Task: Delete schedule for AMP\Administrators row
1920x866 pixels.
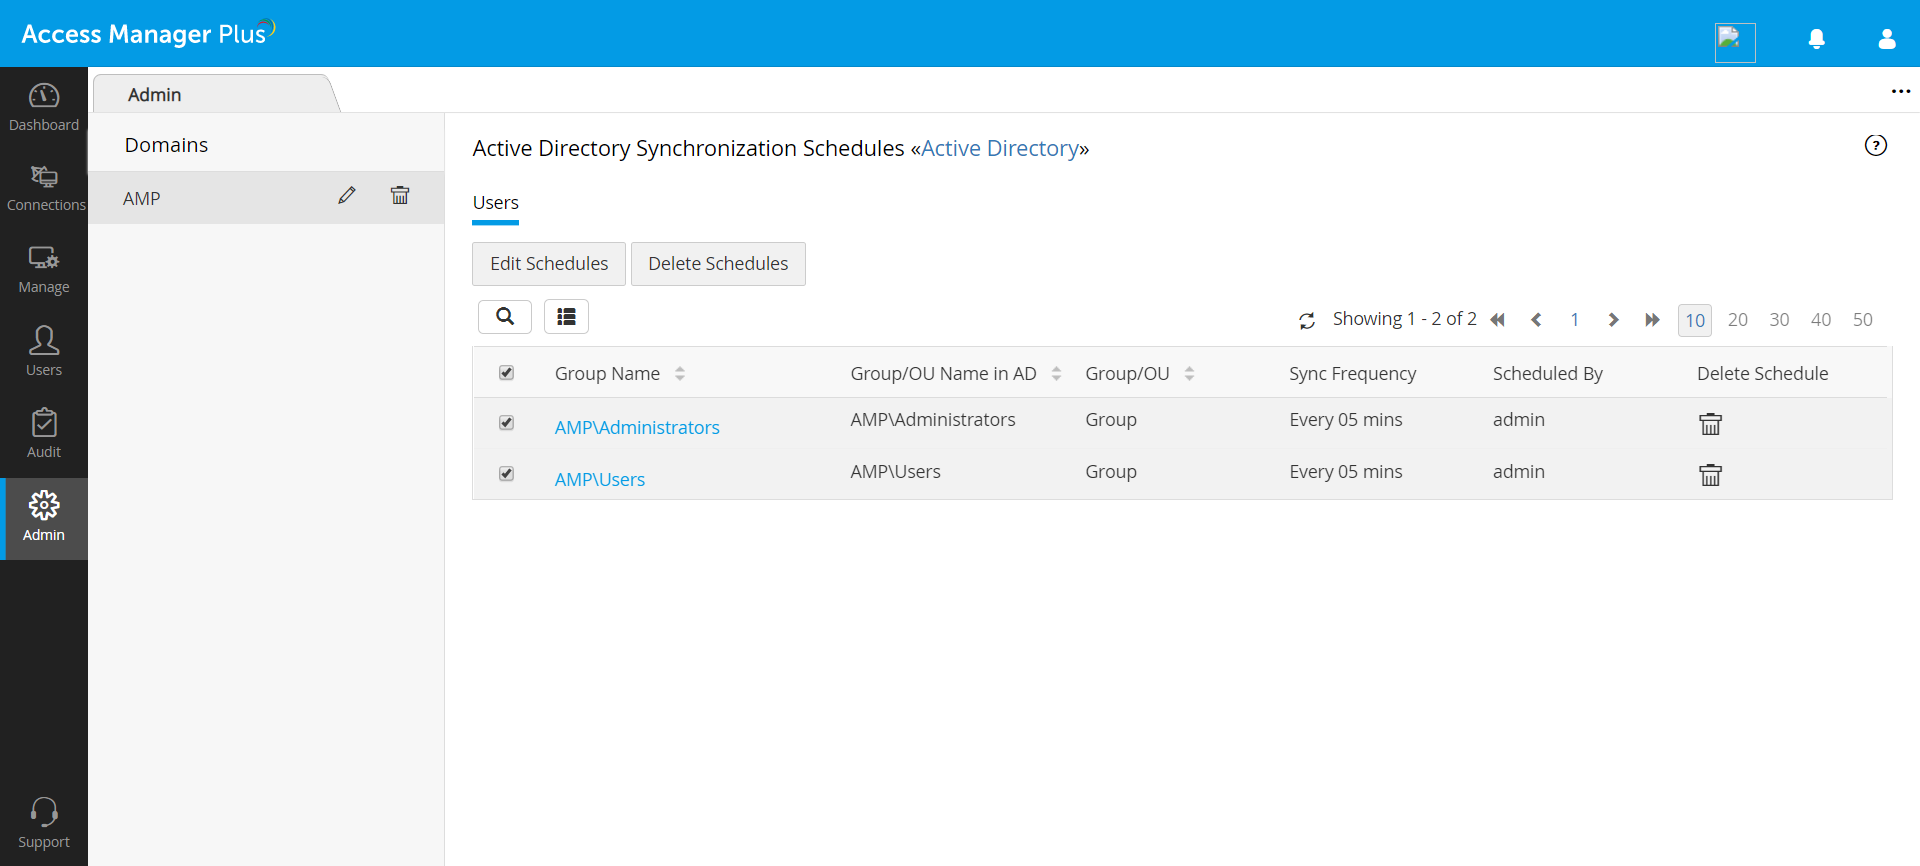Action: [x=1710, y=424]
